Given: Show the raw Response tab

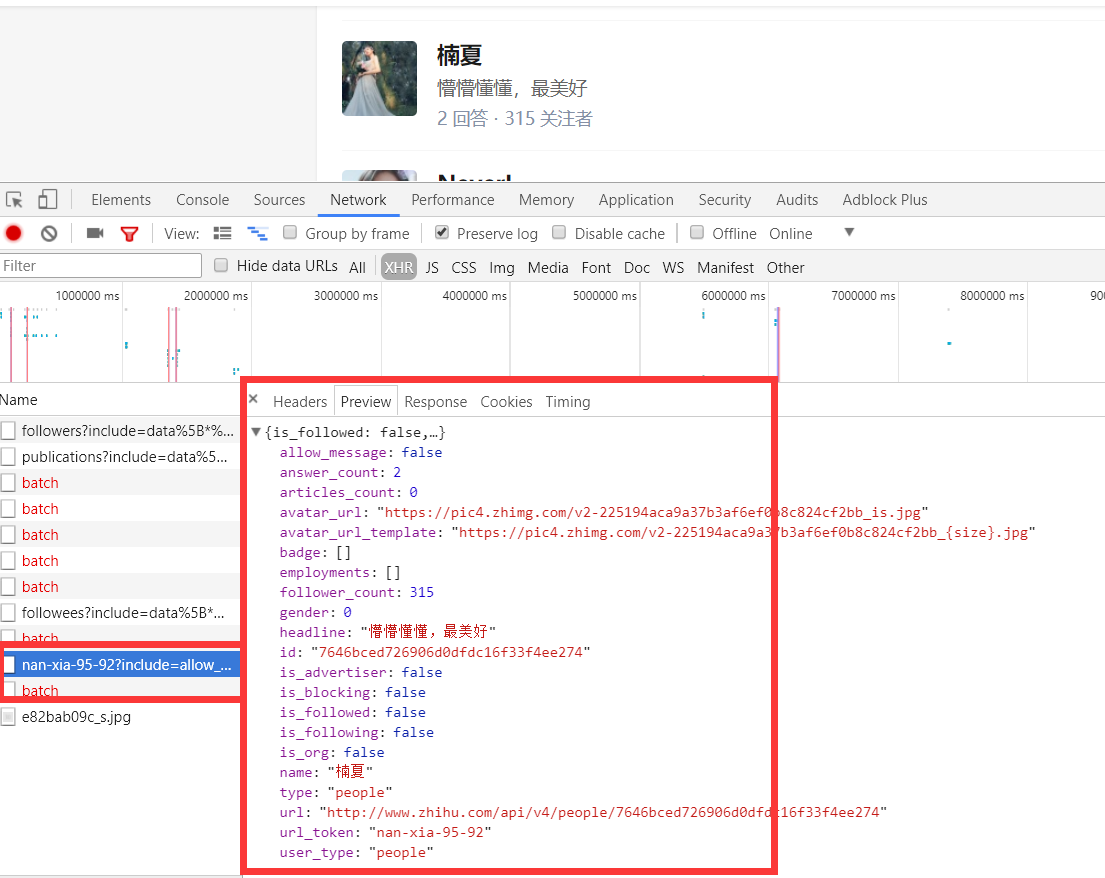Looking at the screenshot, I should 436,402.
